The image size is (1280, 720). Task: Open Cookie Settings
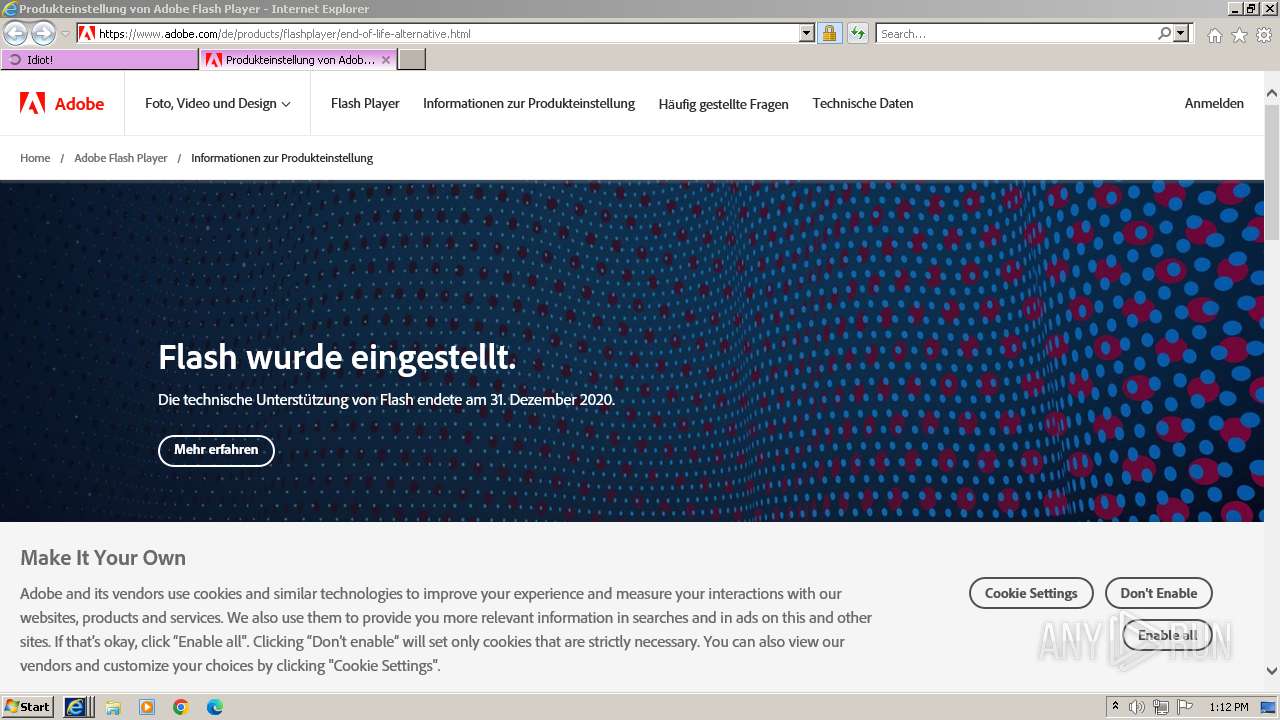1031,593
